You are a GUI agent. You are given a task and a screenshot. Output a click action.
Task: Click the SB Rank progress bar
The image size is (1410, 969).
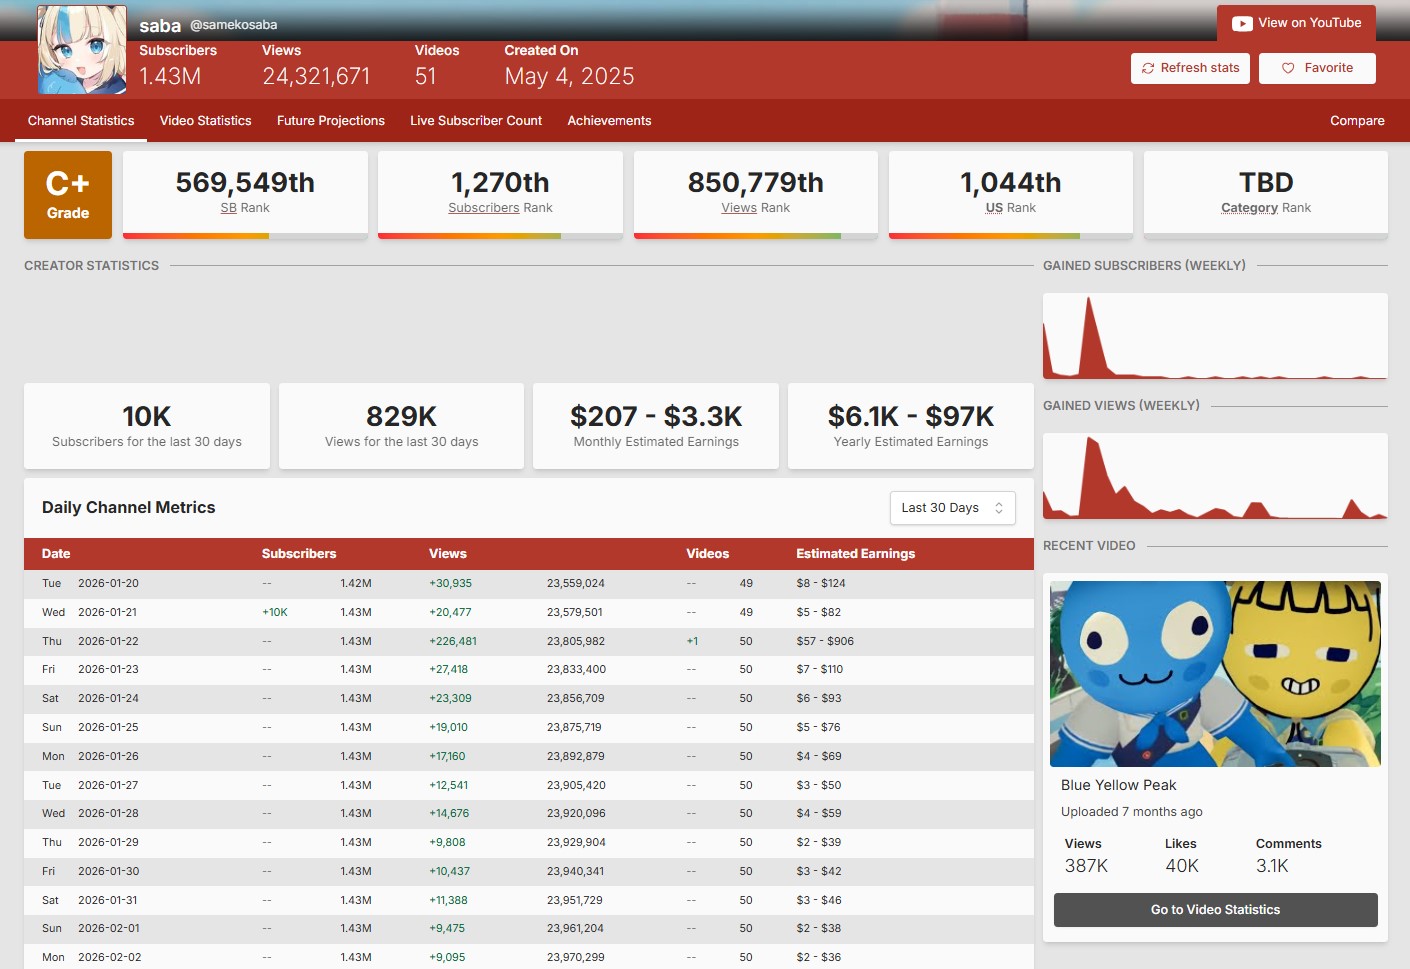245,236
